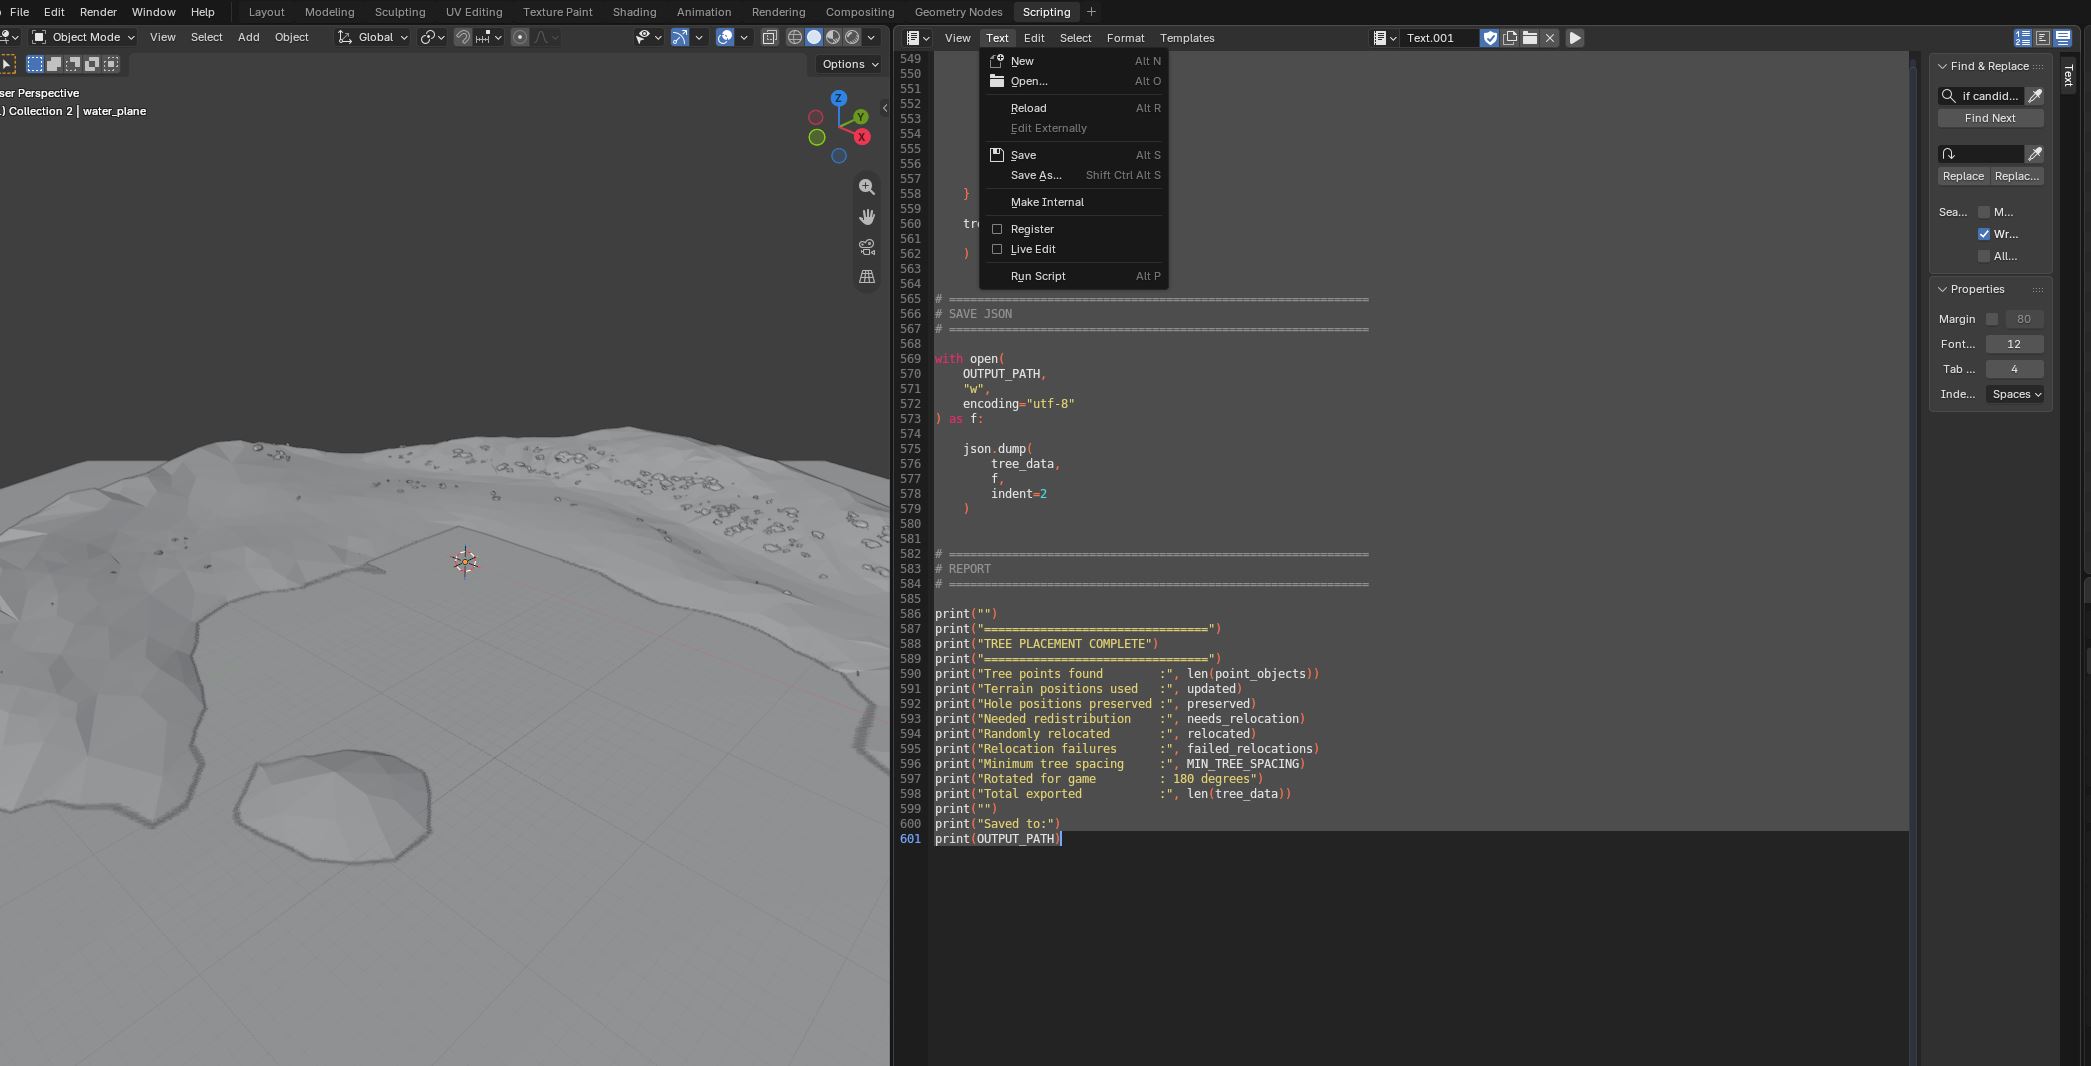Uncheck Wrap Around search option
This screenshot has width=2091, height=1066.
pyautogui.click(x=1984, y=234)
